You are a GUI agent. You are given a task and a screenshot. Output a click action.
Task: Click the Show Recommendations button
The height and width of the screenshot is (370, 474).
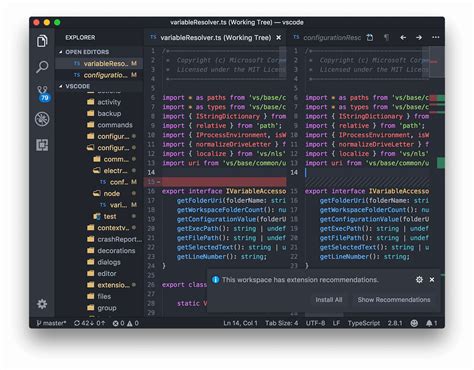pyautogui.click(x=394, y=300)
